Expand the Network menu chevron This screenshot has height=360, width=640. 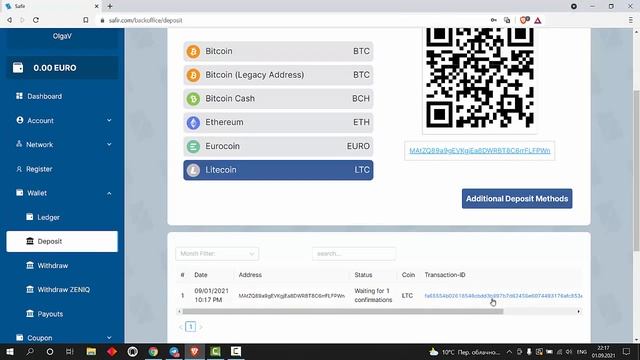(109, 144)
